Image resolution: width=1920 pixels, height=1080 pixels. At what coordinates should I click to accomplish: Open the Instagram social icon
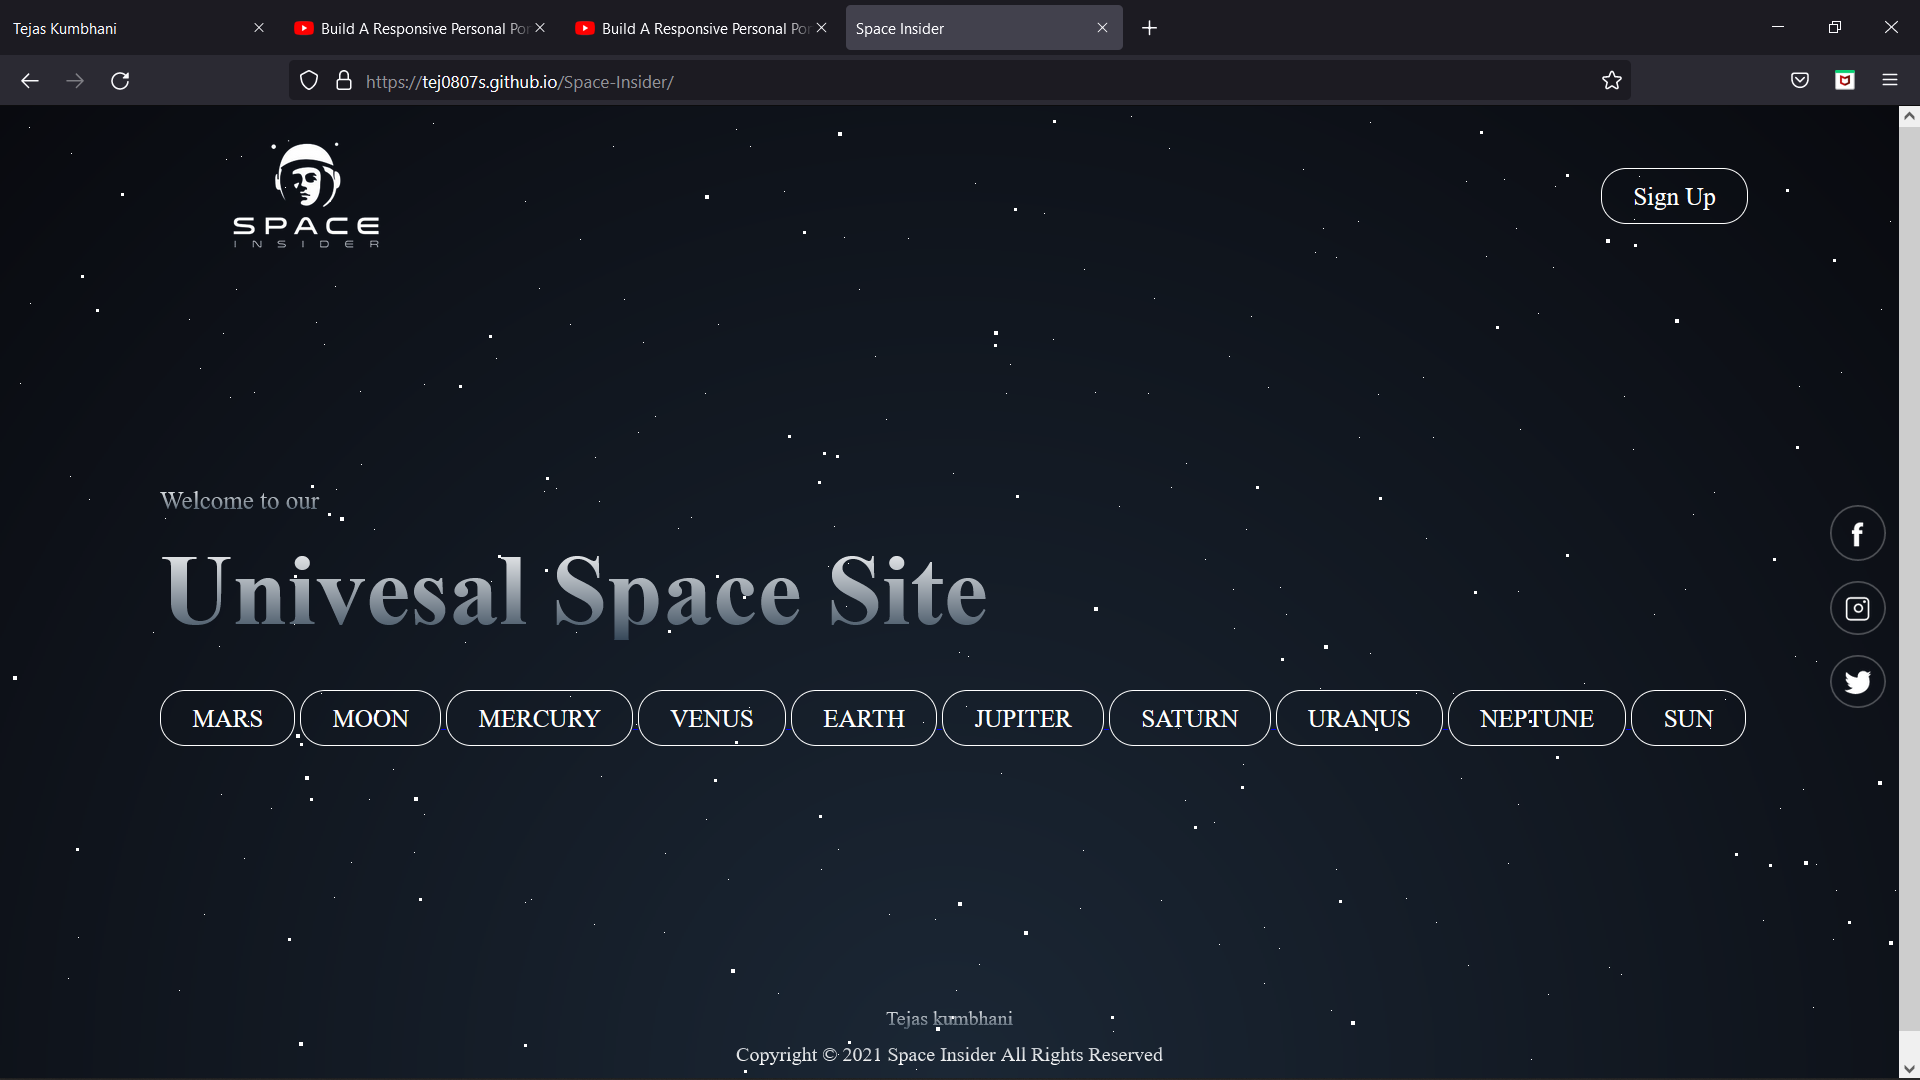pyautogui.click(x=1857, y=608)
